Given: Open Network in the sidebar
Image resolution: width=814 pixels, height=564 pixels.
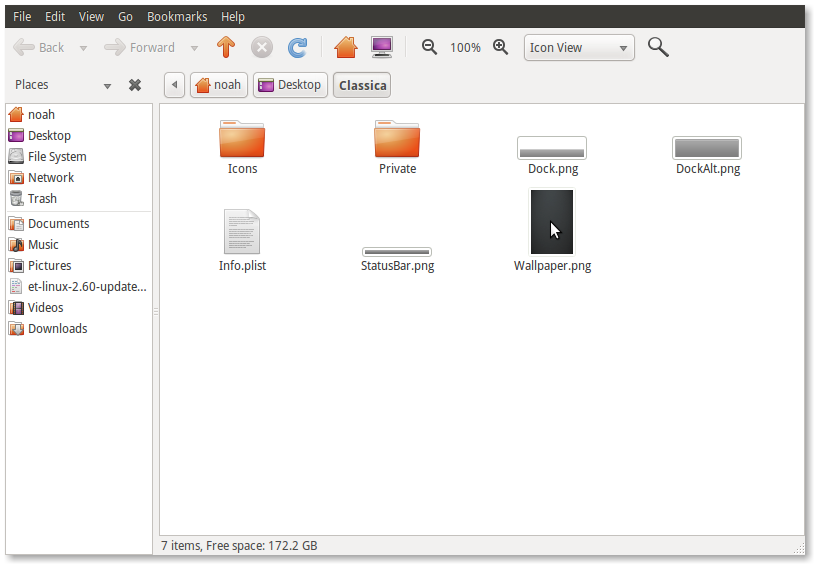Looking at the screenshot, I should (79, 178).
